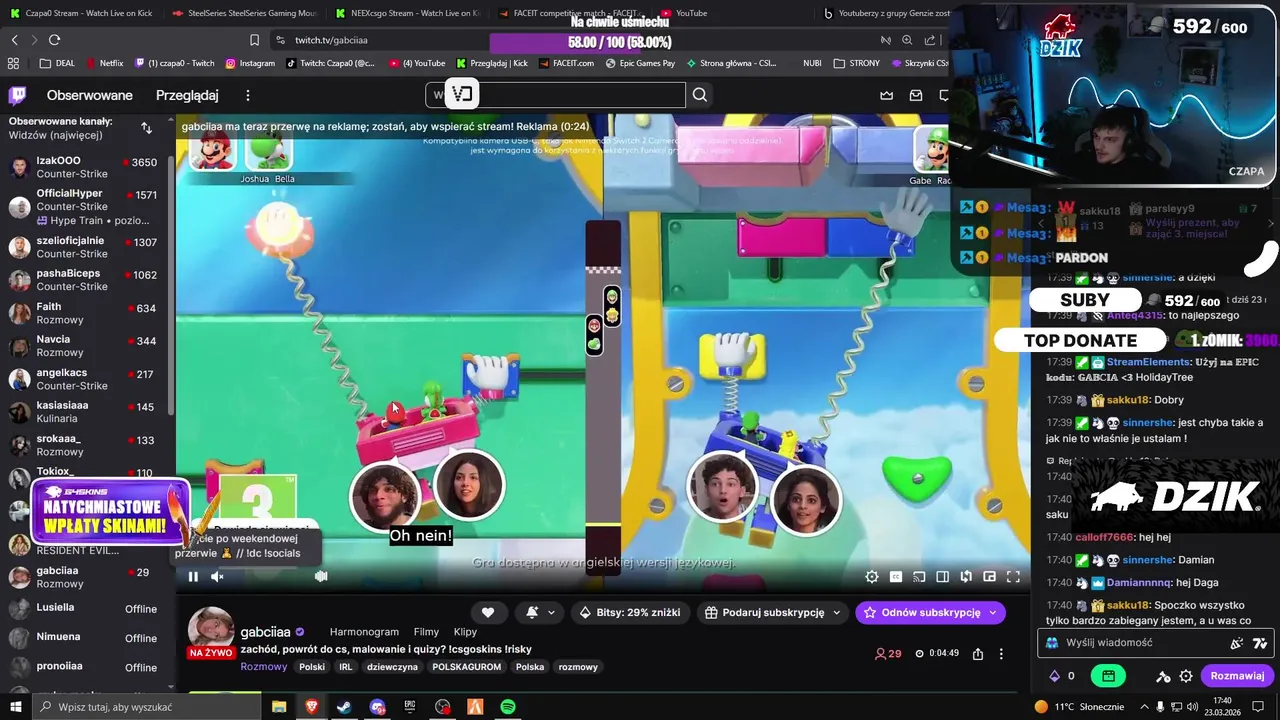Open the Rozmowy category link
Image resolution: width=1280 pixels, height=720 pixels.
[264, 667]
